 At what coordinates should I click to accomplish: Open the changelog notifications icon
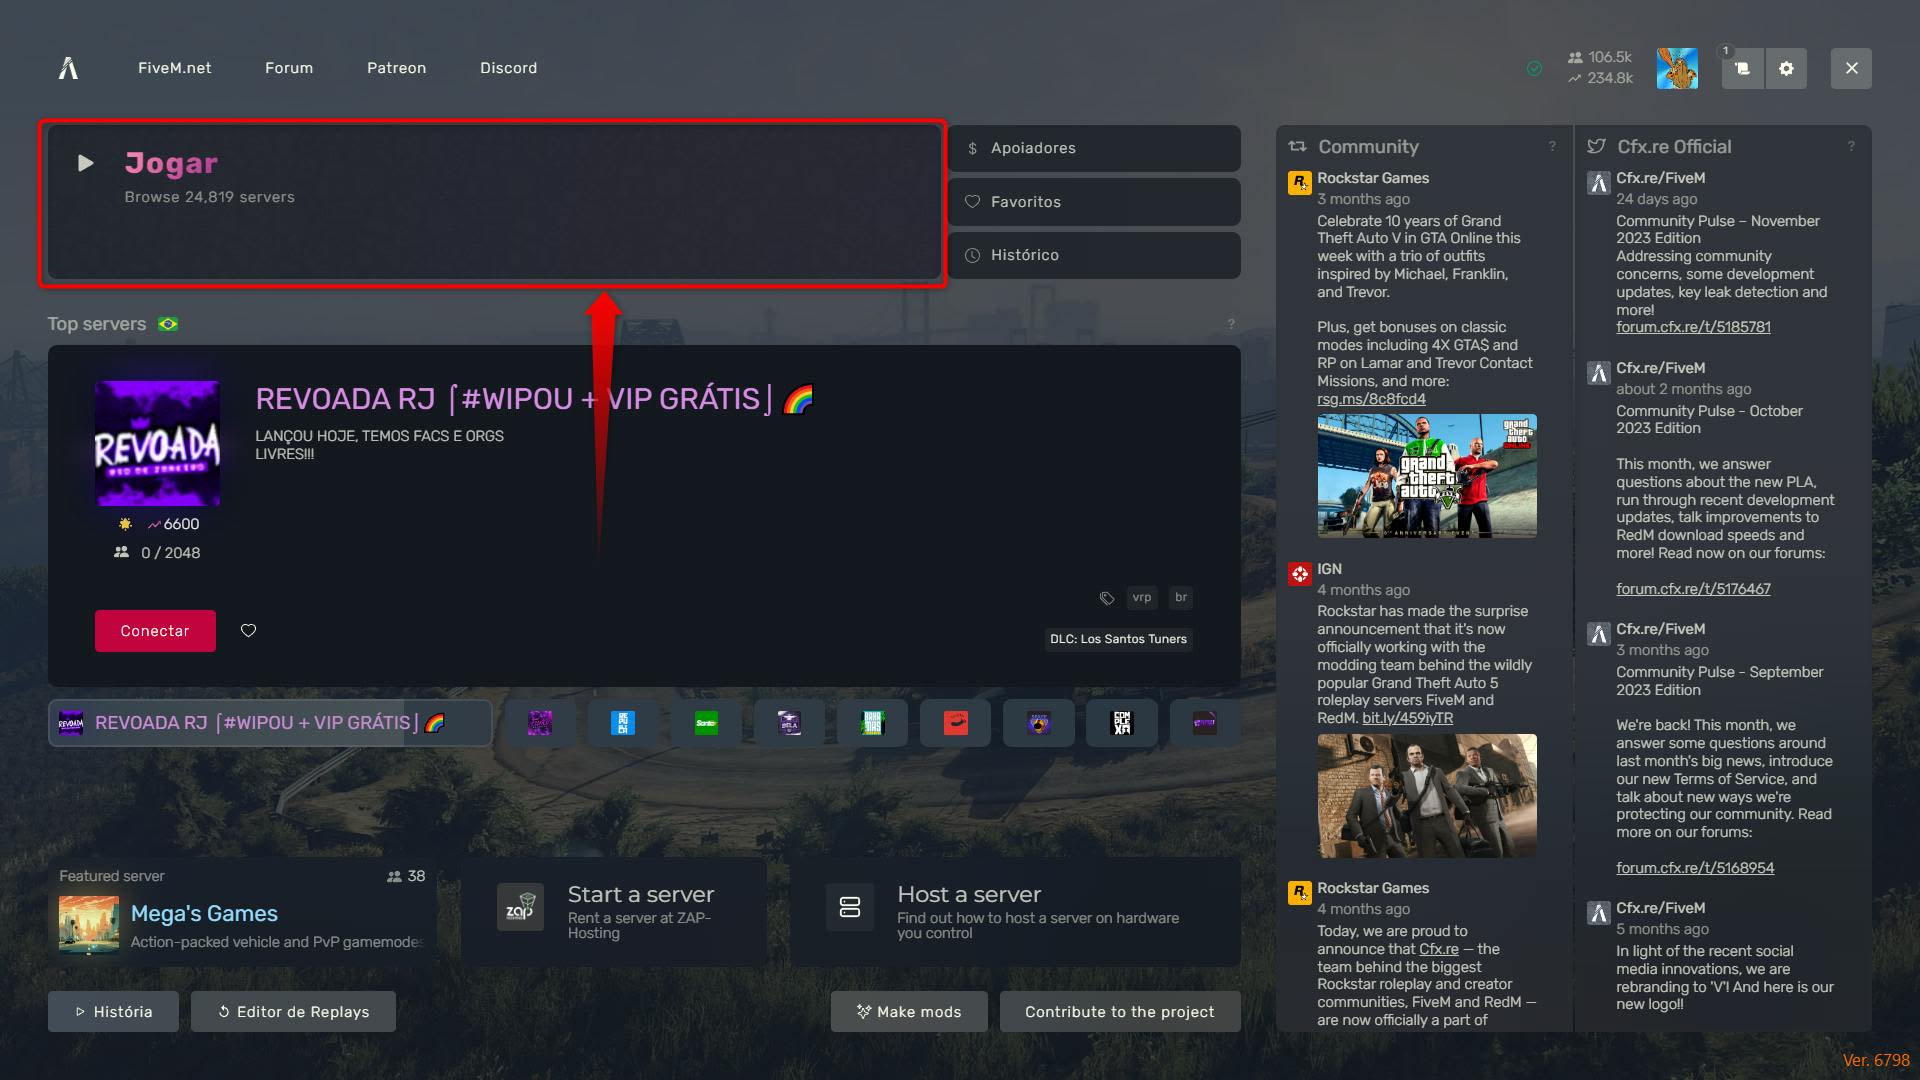(x=1742, y=69)
